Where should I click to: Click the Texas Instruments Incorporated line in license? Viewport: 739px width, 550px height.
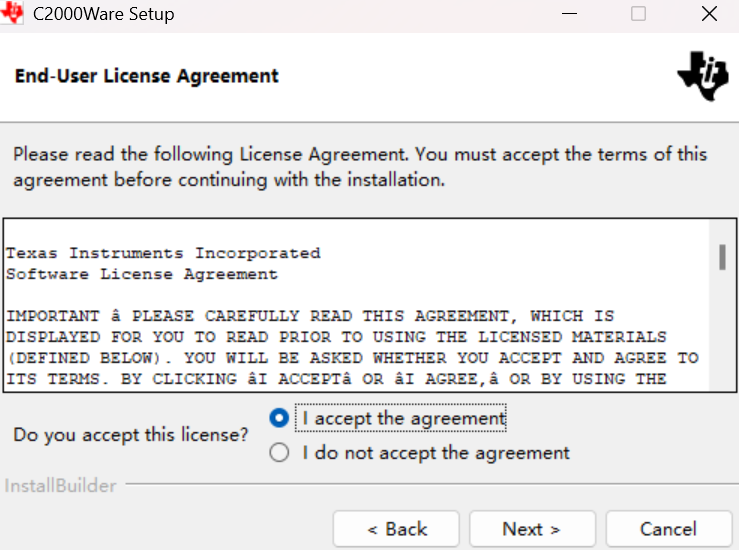163,253
